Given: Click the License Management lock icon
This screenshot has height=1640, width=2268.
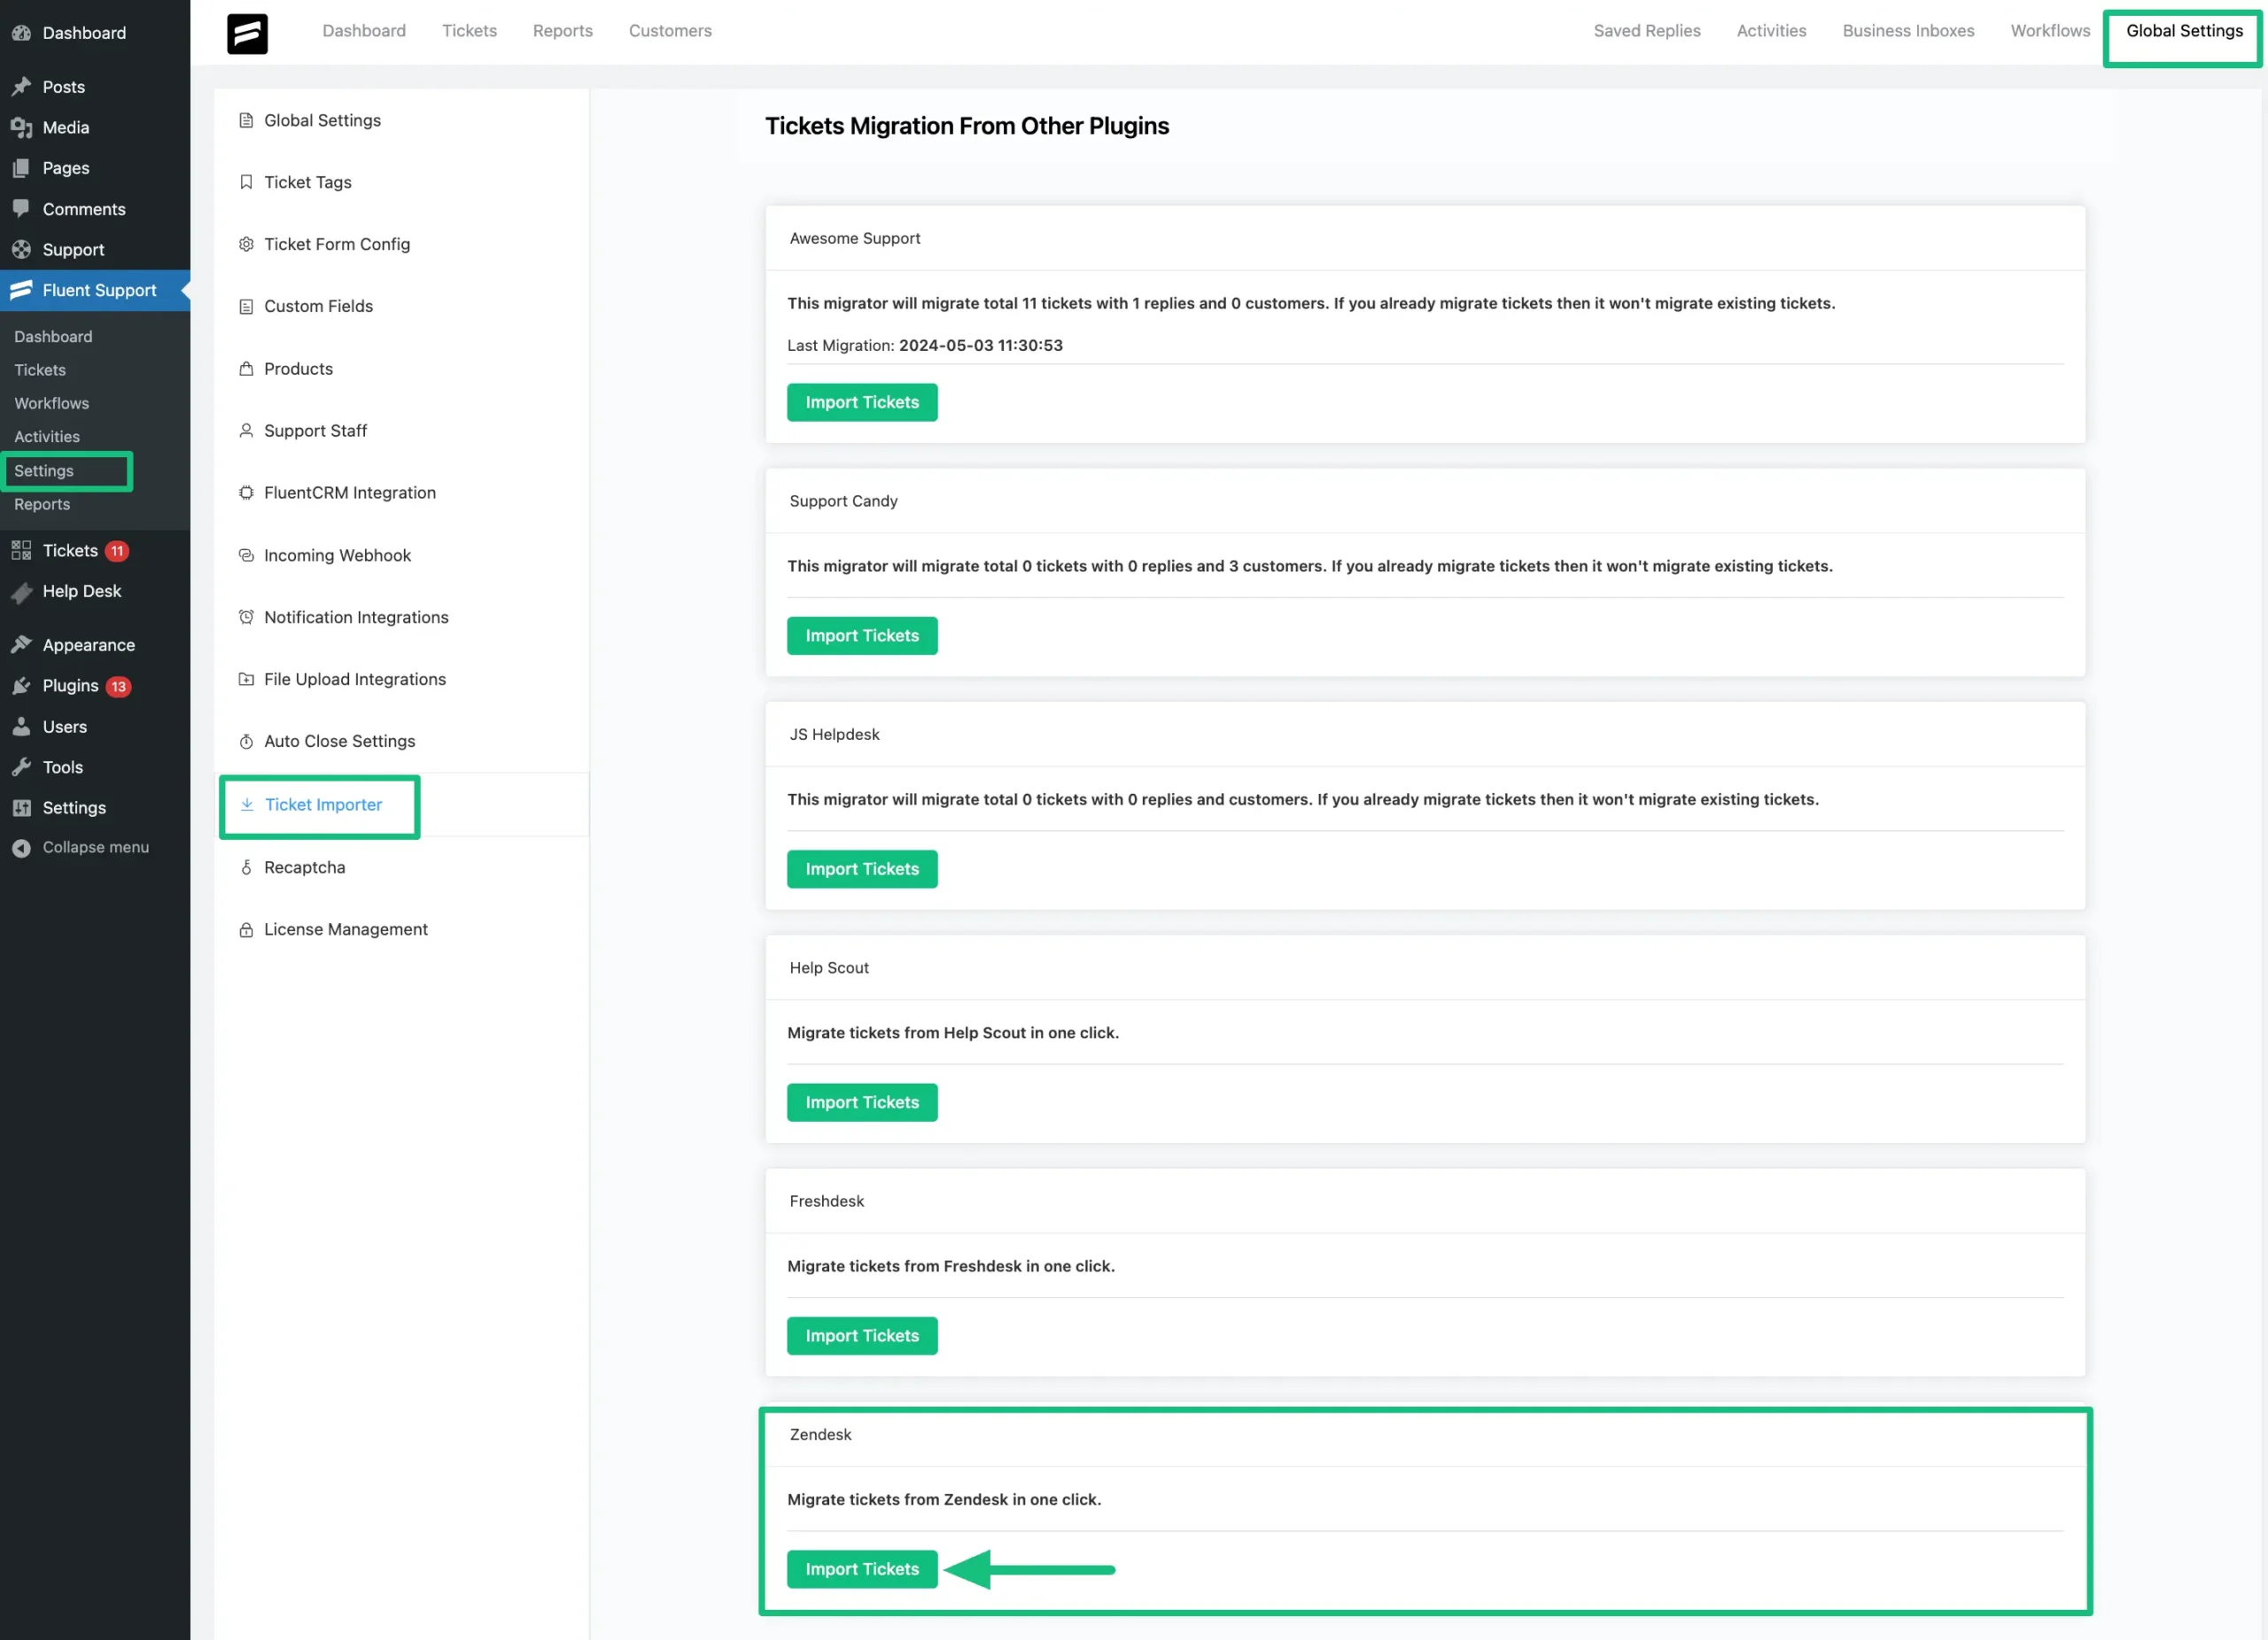Looking at the screenshot, I should [x=246, y=930].
